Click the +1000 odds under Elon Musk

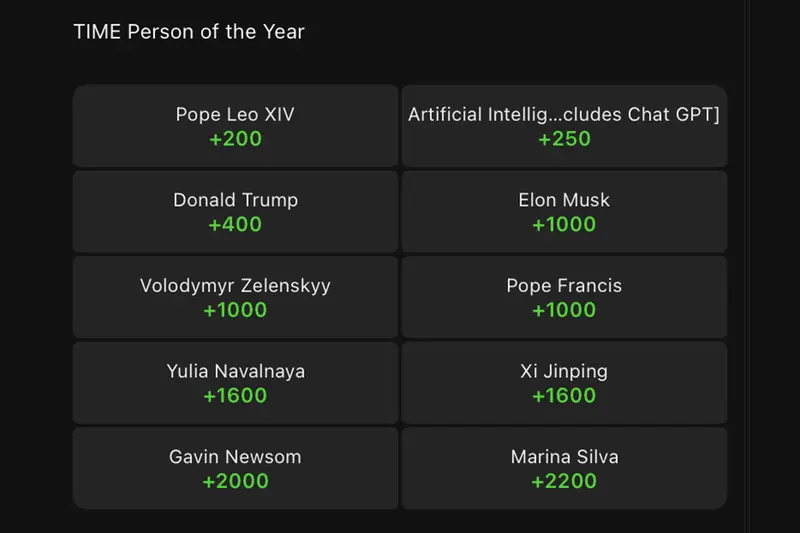(x=564, y=224)
